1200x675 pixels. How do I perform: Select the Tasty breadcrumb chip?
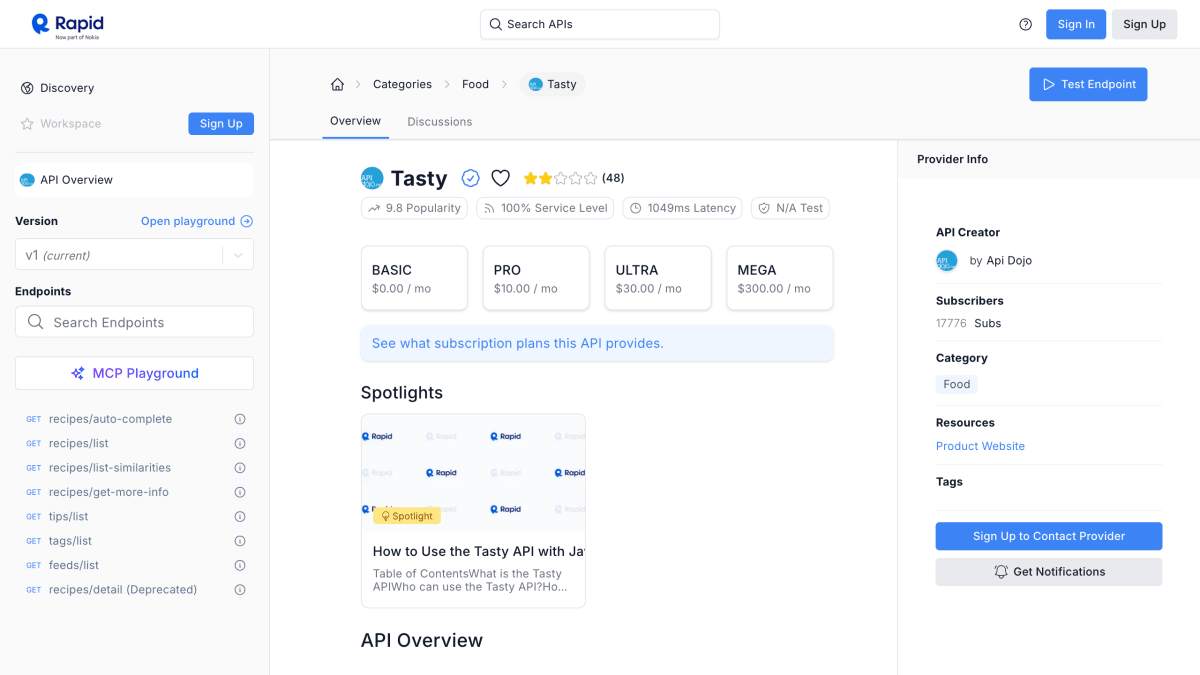point(552,84)
